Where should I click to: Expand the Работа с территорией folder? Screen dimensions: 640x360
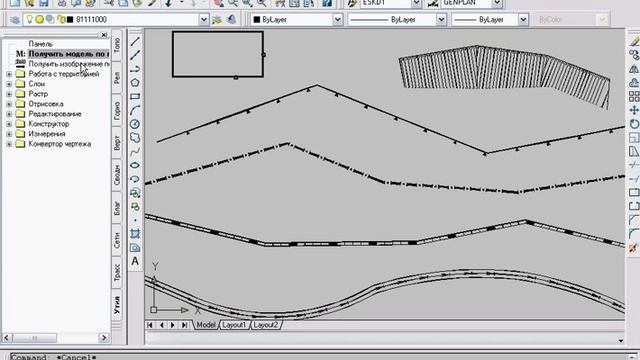9,74
